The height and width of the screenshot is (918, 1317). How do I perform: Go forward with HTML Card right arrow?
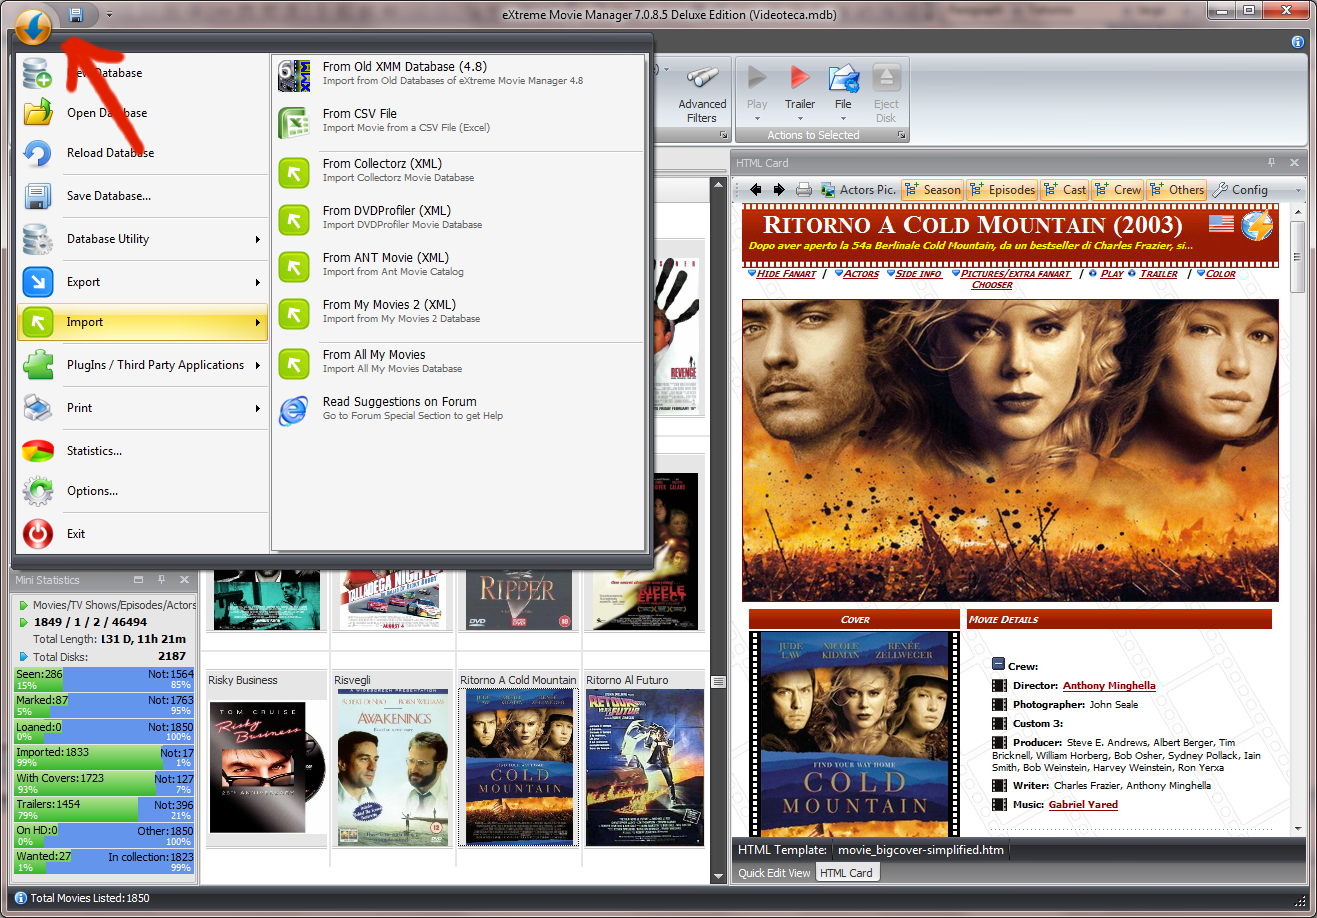point(778,189)
